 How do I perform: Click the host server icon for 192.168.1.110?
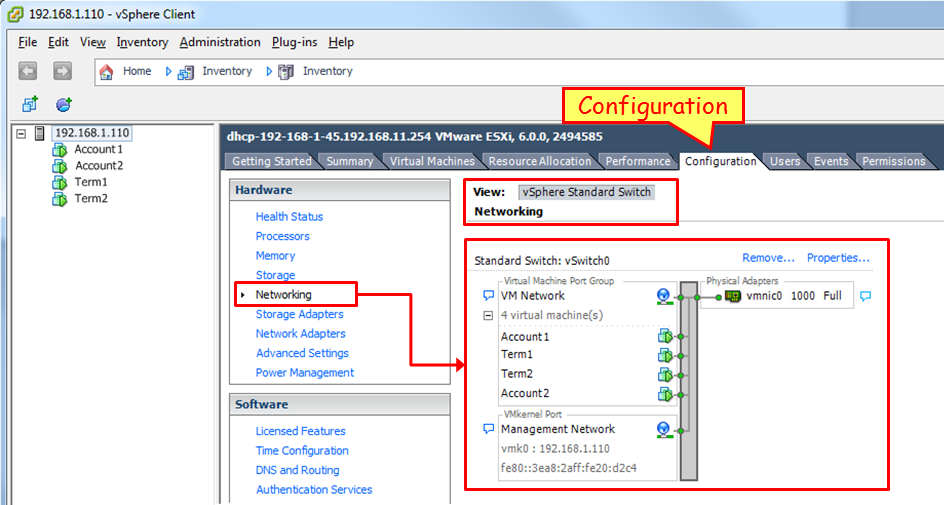click(x=40, y=133)
